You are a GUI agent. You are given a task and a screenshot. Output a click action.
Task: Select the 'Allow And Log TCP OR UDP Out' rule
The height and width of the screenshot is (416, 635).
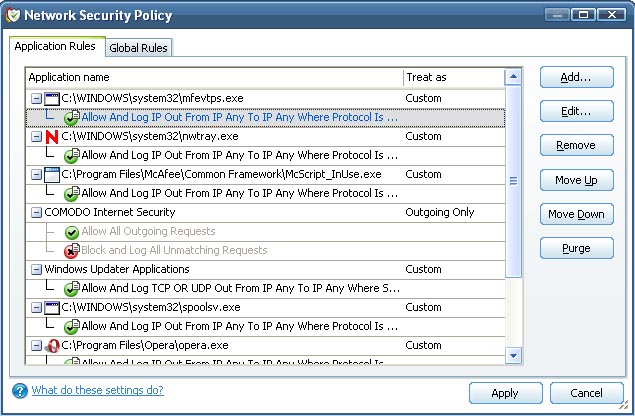pos(265,288)
